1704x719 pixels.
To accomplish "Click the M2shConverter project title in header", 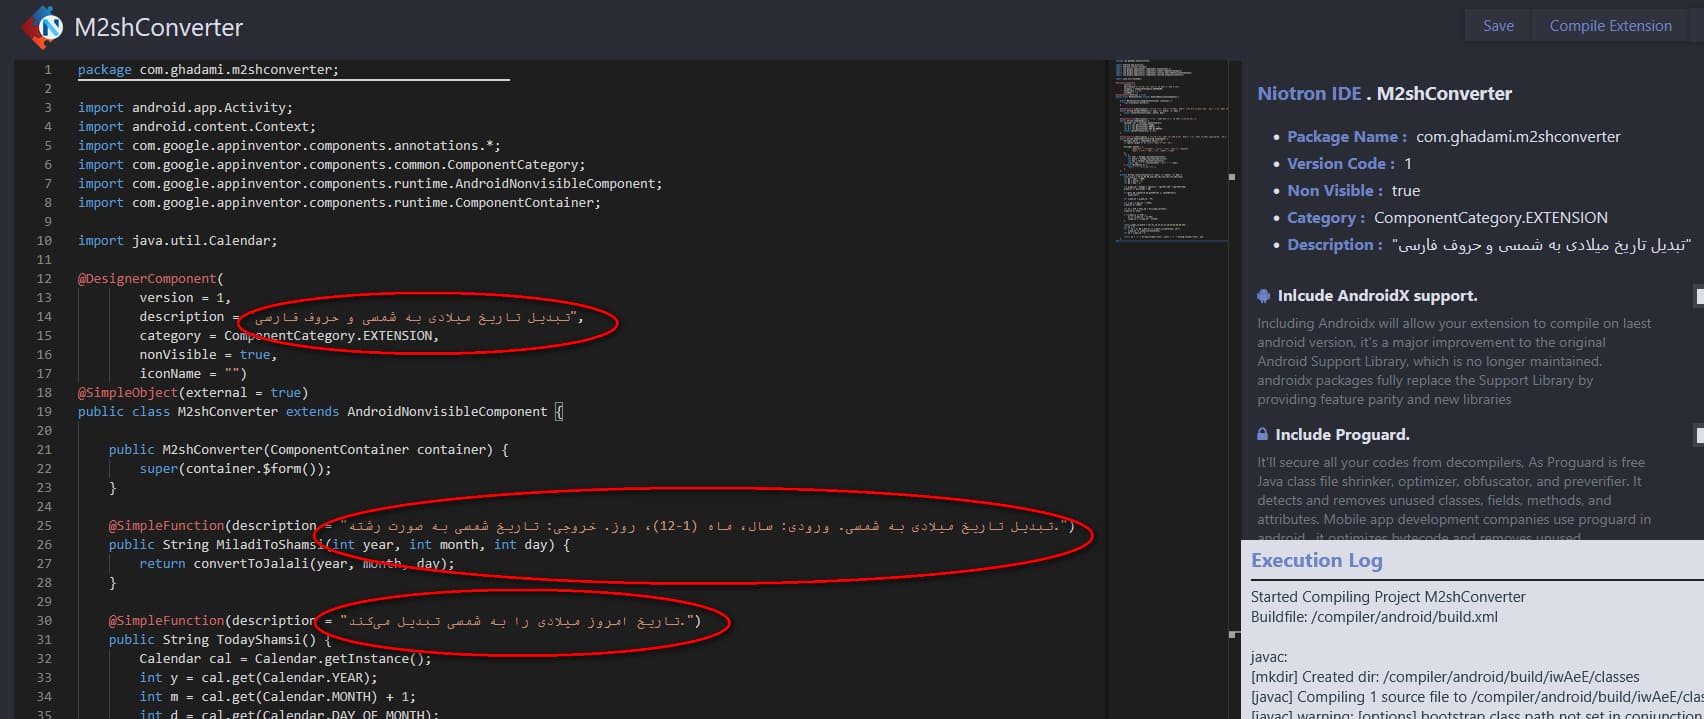I will 159,27.
